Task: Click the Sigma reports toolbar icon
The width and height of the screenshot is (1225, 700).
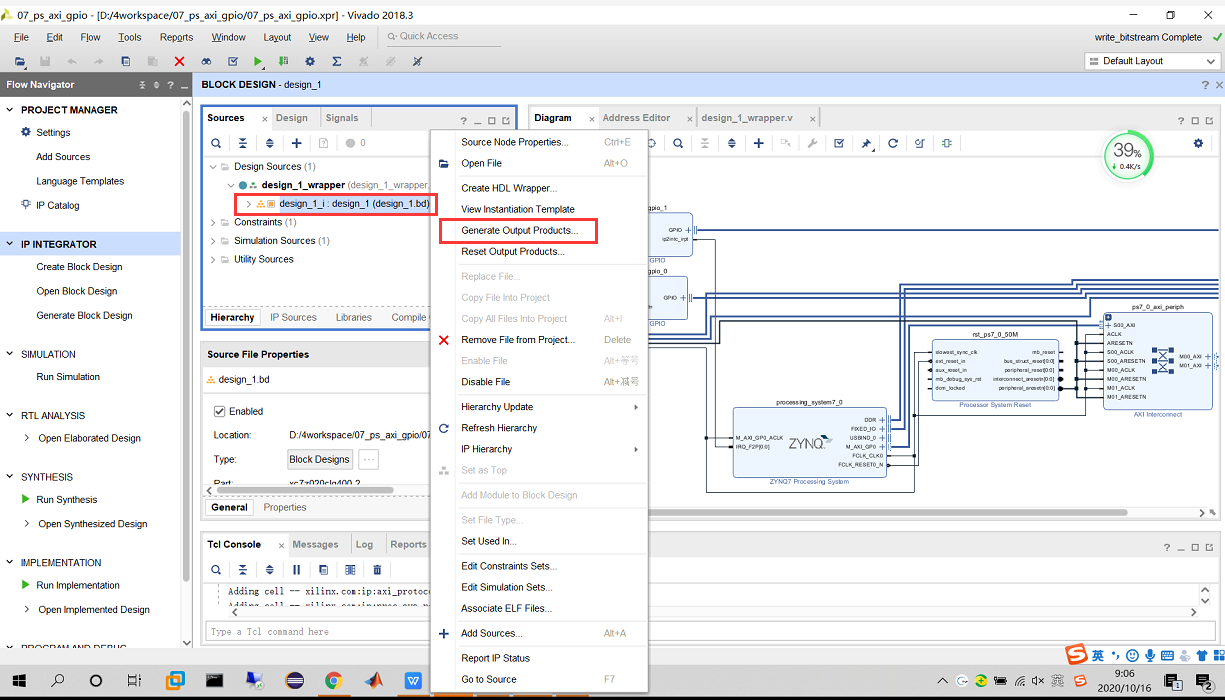Action: 337,62
